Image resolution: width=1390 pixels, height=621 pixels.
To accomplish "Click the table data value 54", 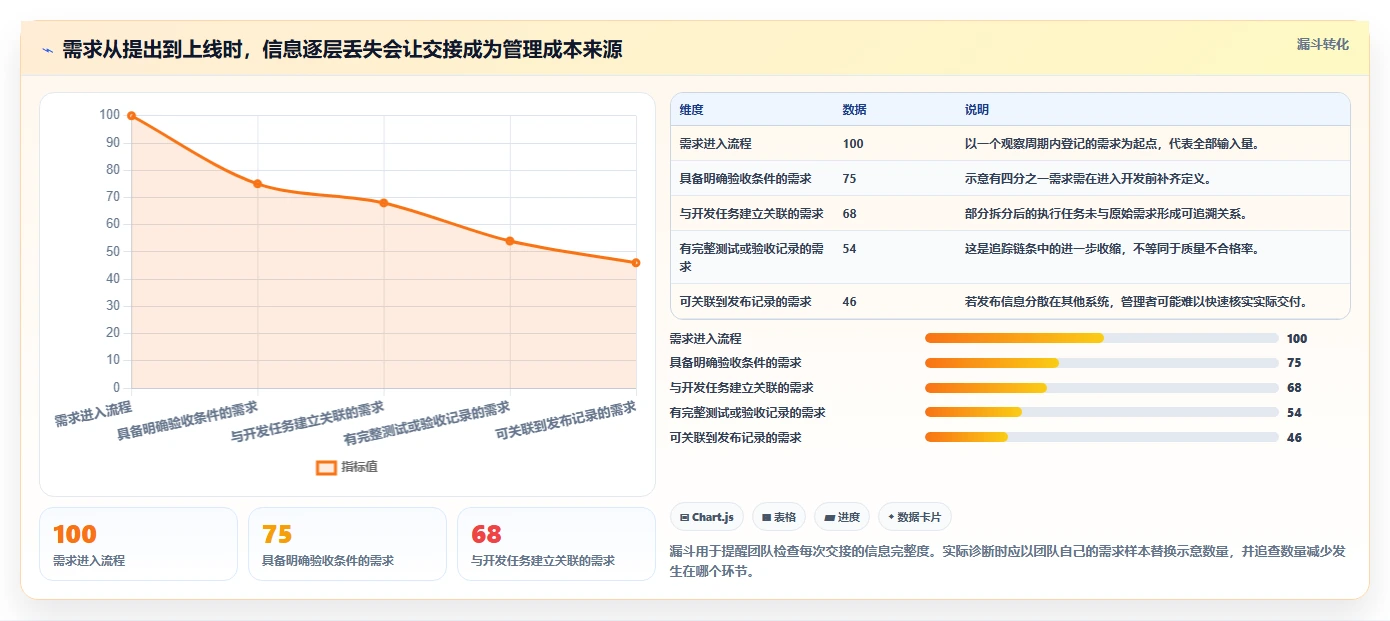I will (x=850, y=248).
